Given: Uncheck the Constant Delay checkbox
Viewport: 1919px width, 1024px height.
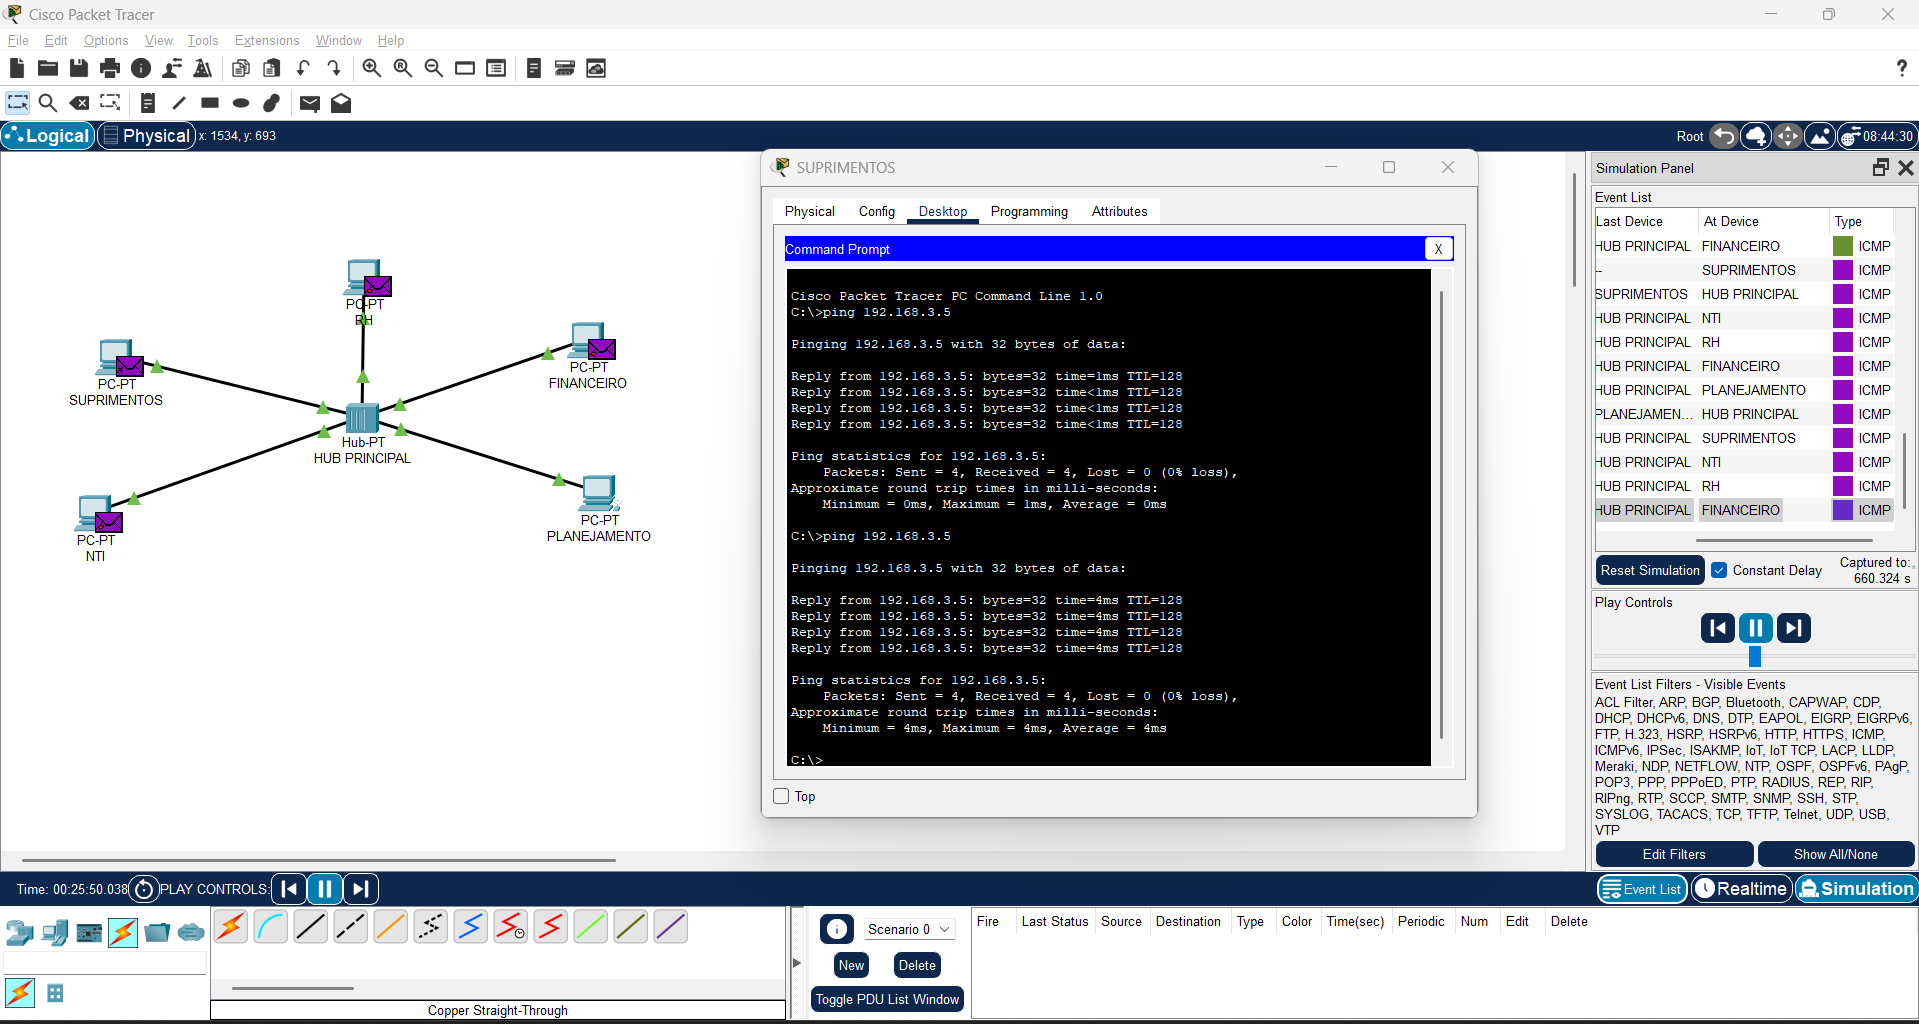Looking at the screenshot, I should 1719,570.
